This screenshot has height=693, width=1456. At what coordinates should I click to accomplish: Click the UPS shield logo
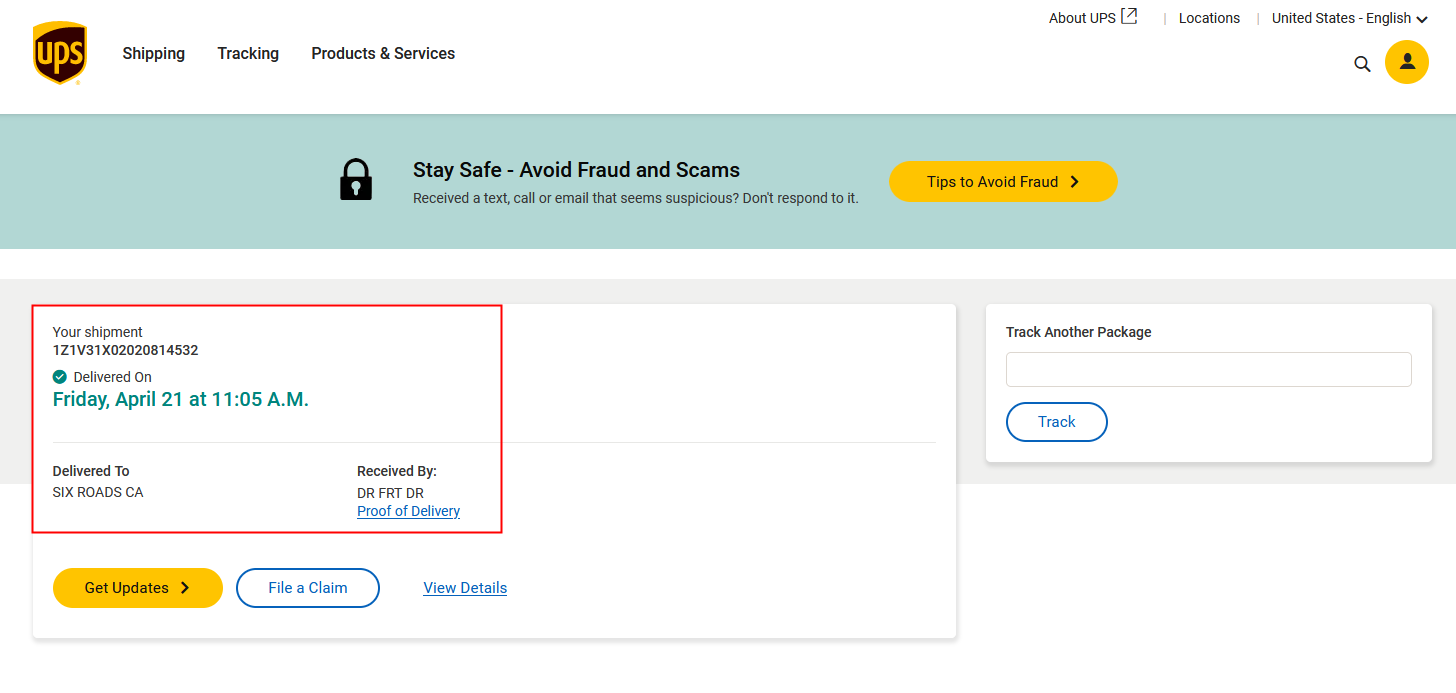60,54
